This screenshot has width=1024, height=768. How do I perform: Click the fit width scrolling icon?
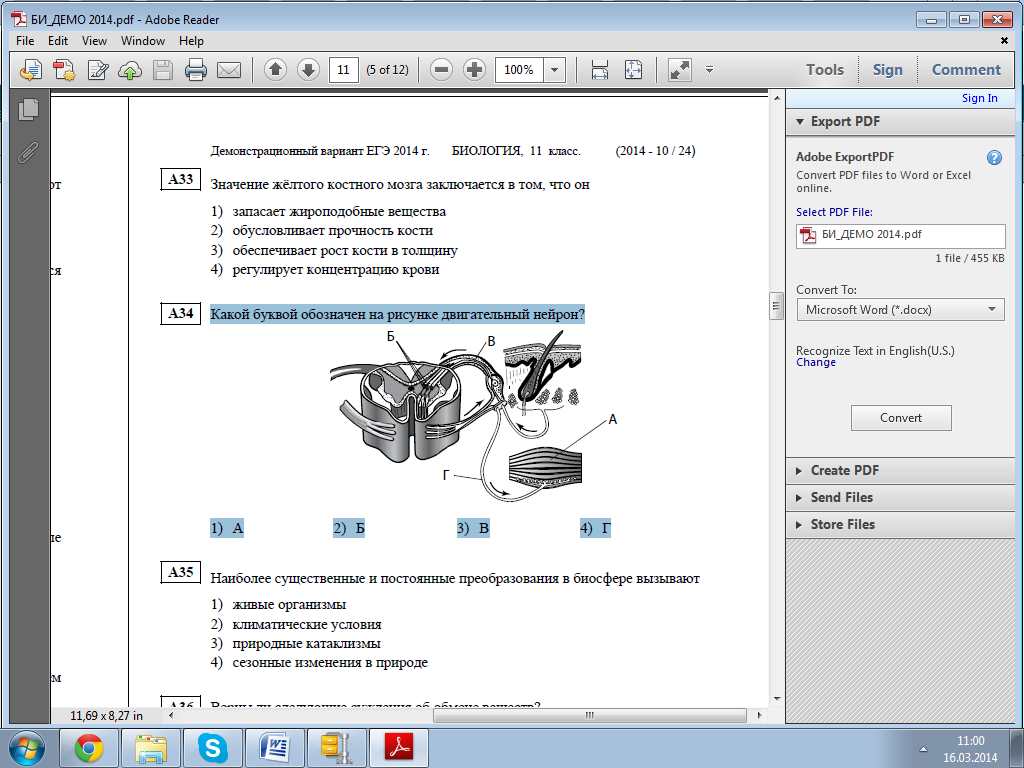tap(600, 69)
